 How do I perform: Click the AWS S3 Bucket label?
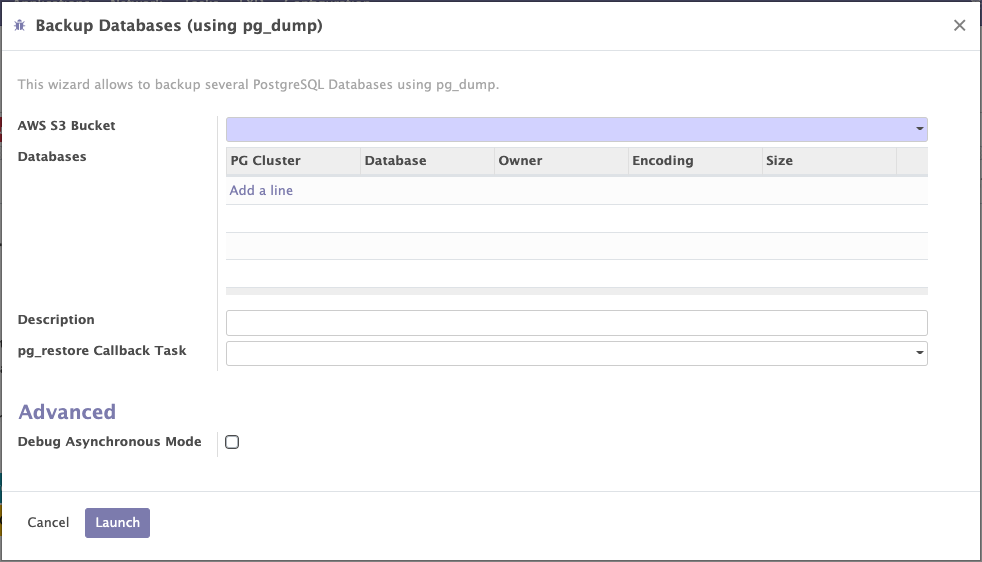pyautogui.click(x=66, y=126)
